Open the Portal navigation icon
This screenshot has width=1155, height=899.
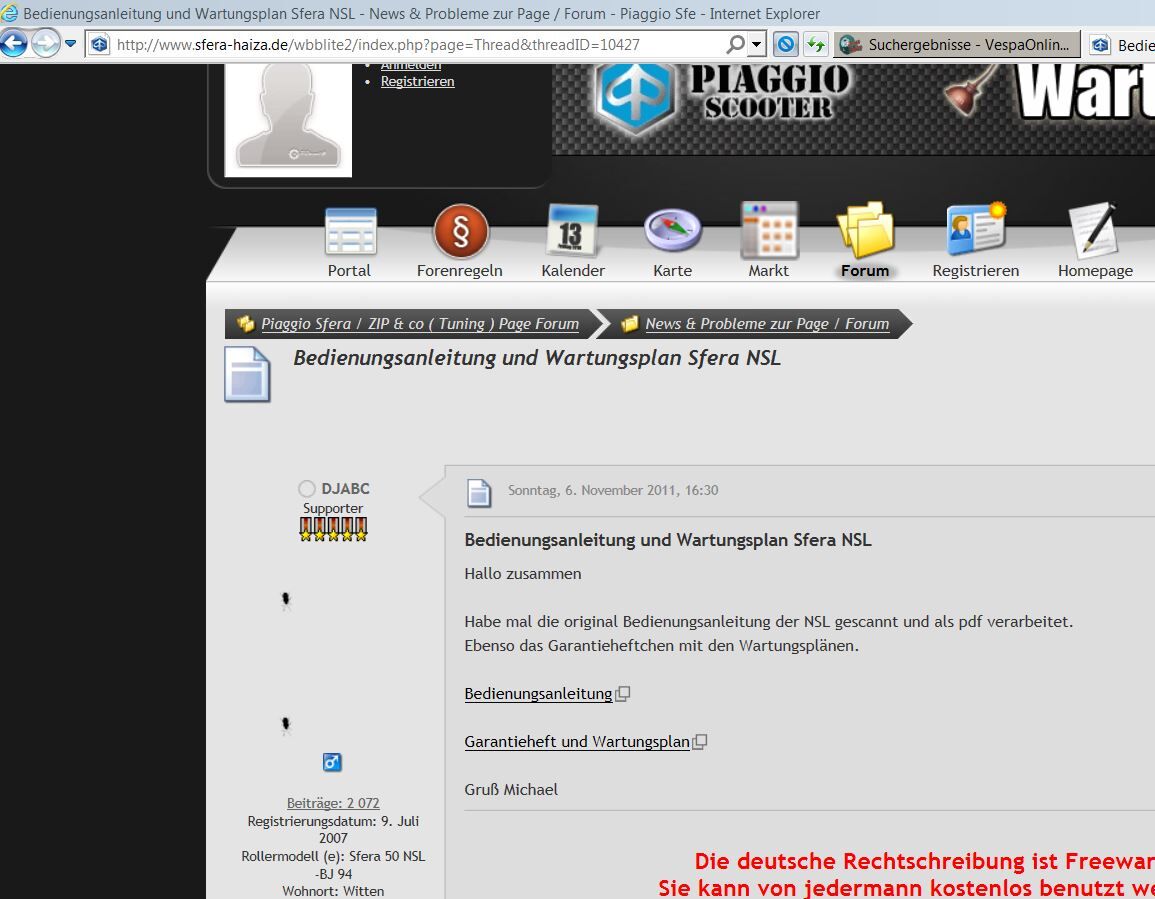[x=350, y=232]
